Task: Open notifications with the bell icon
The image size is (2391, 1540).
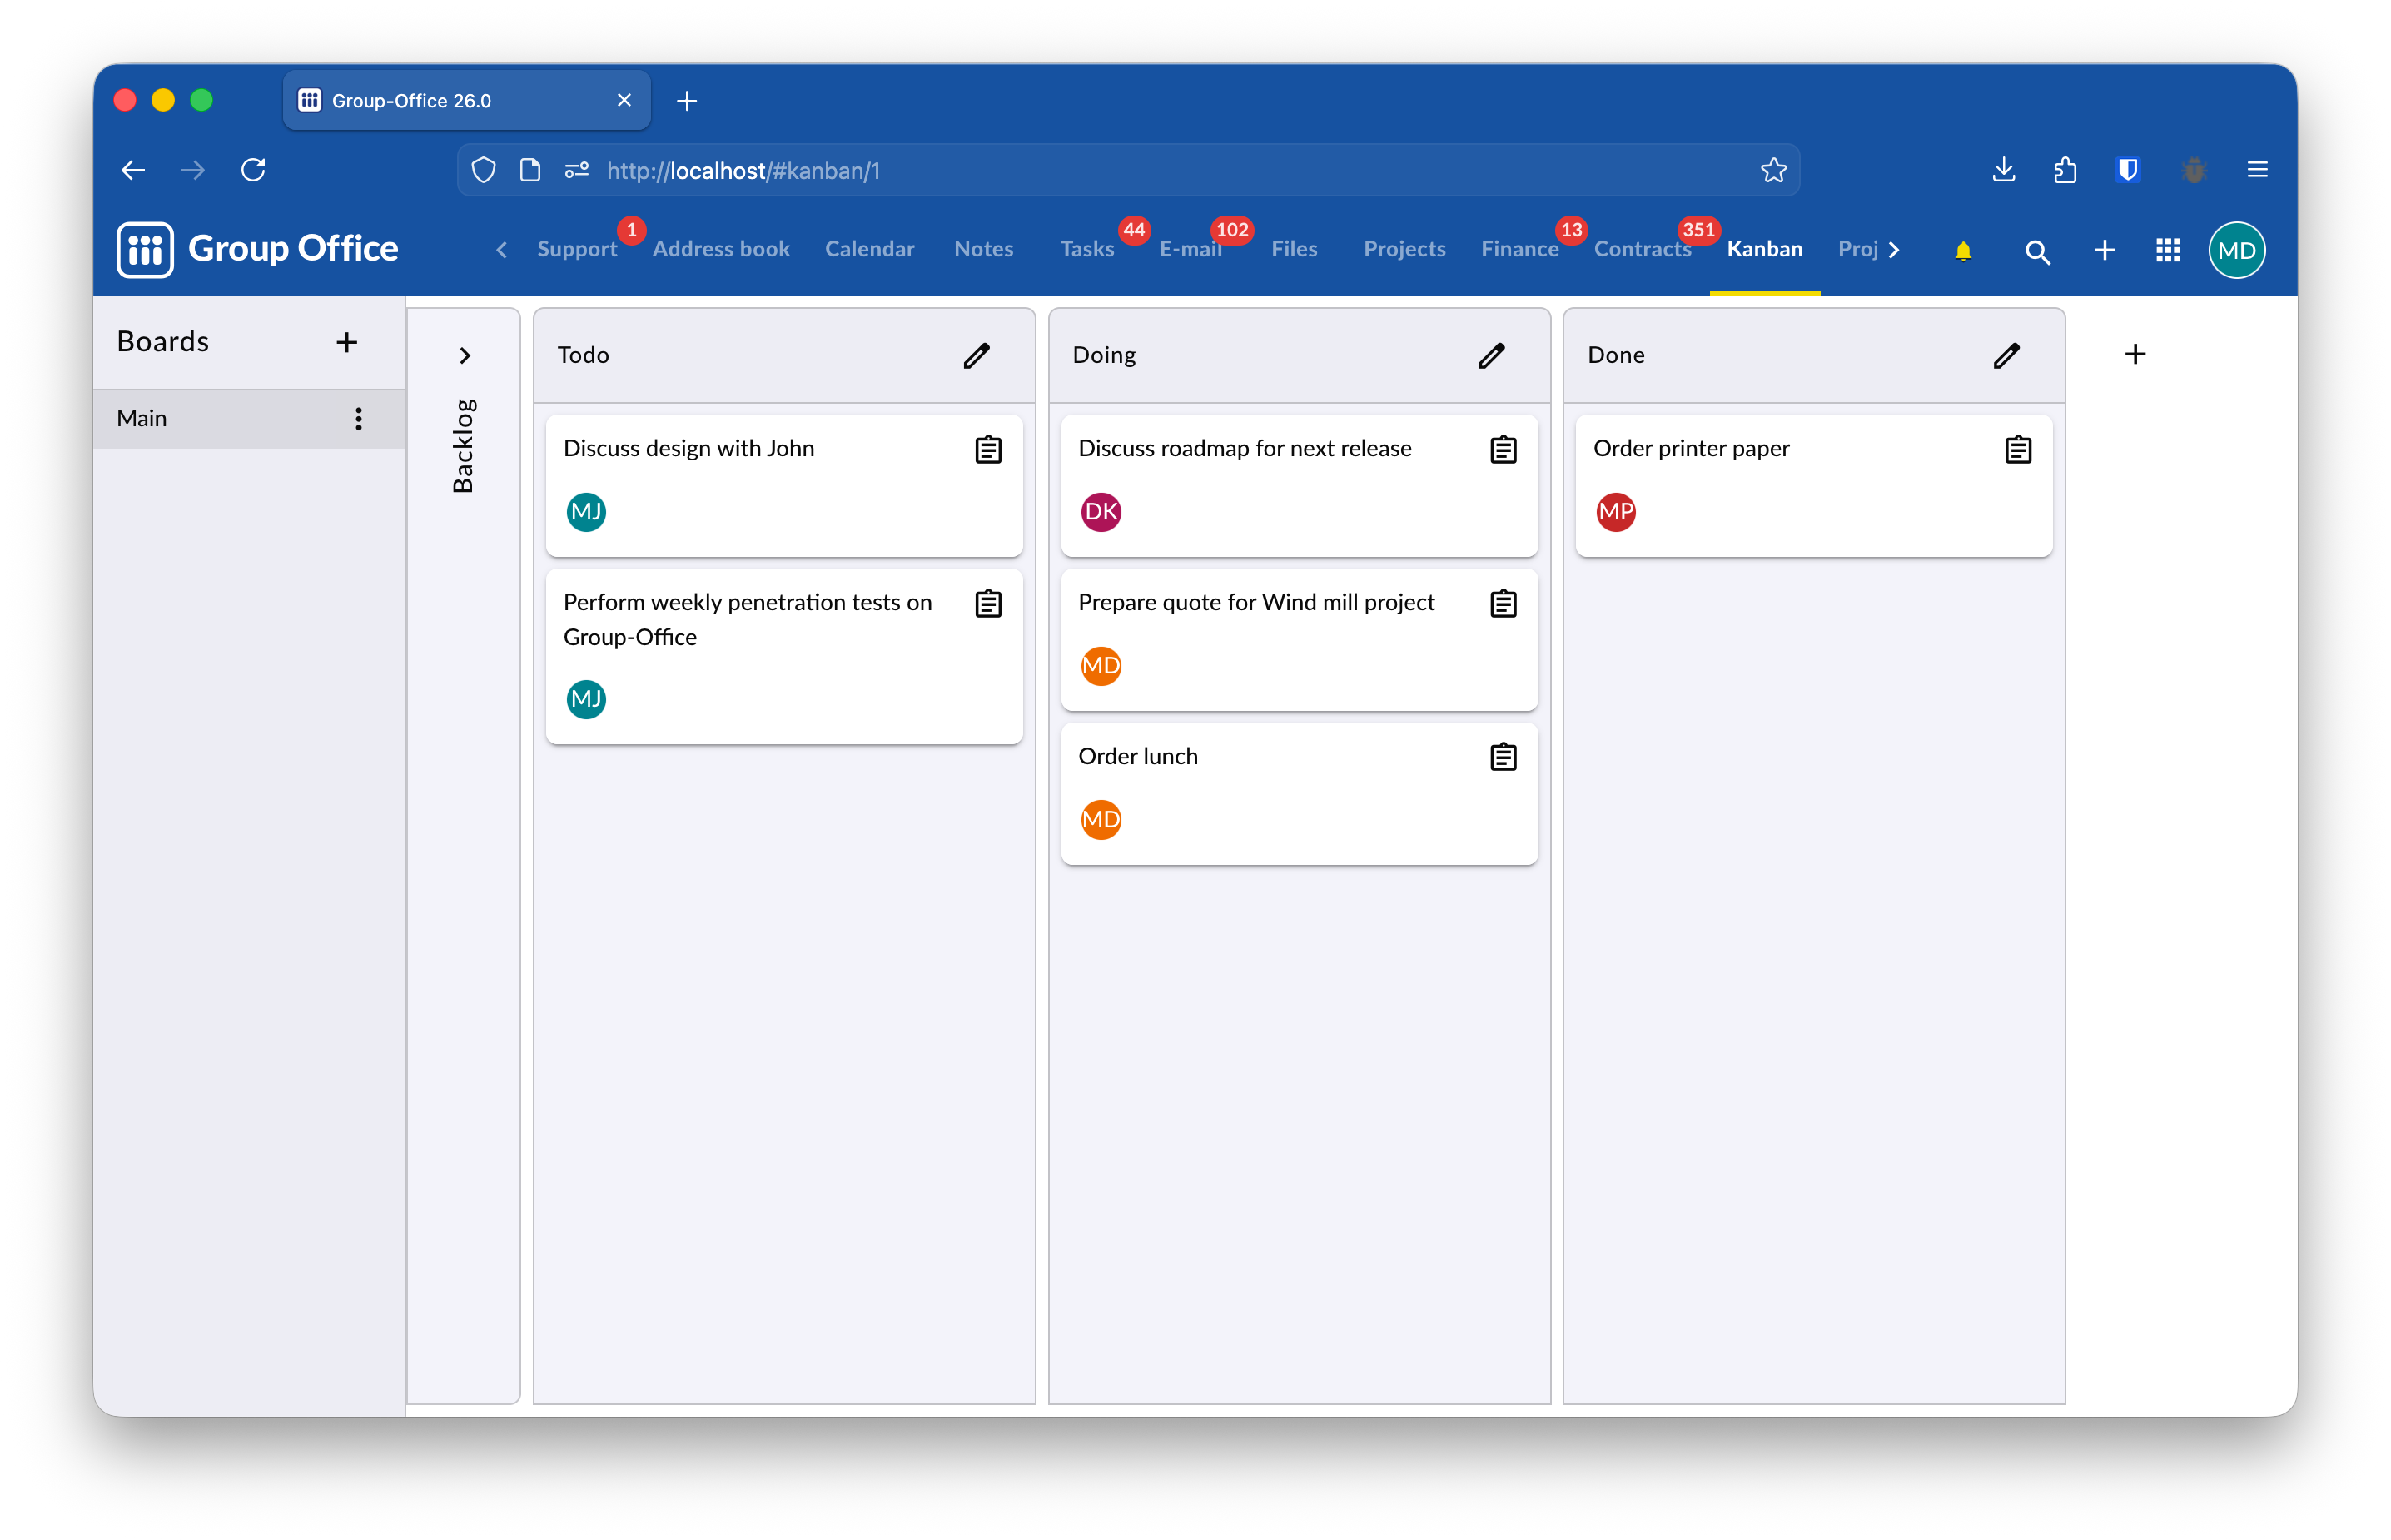Action: tap(1962, 251)
